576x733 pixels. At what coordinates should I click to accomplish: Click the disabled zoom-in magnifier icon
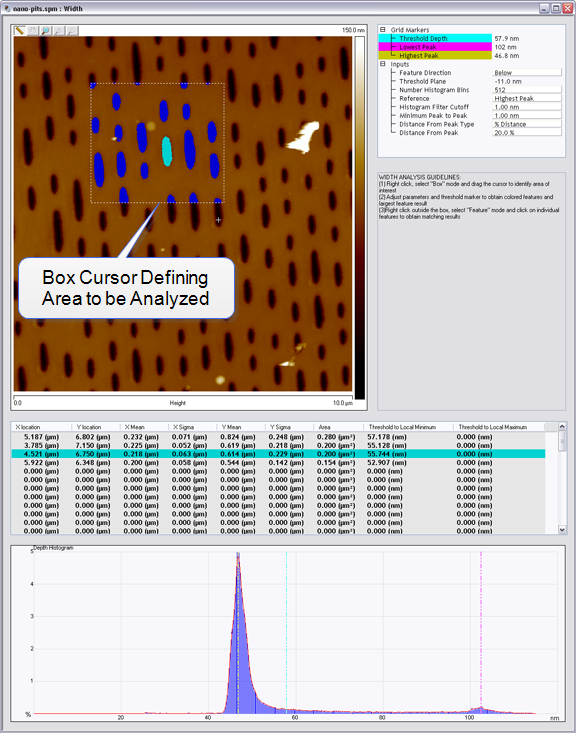pos(59,30)
